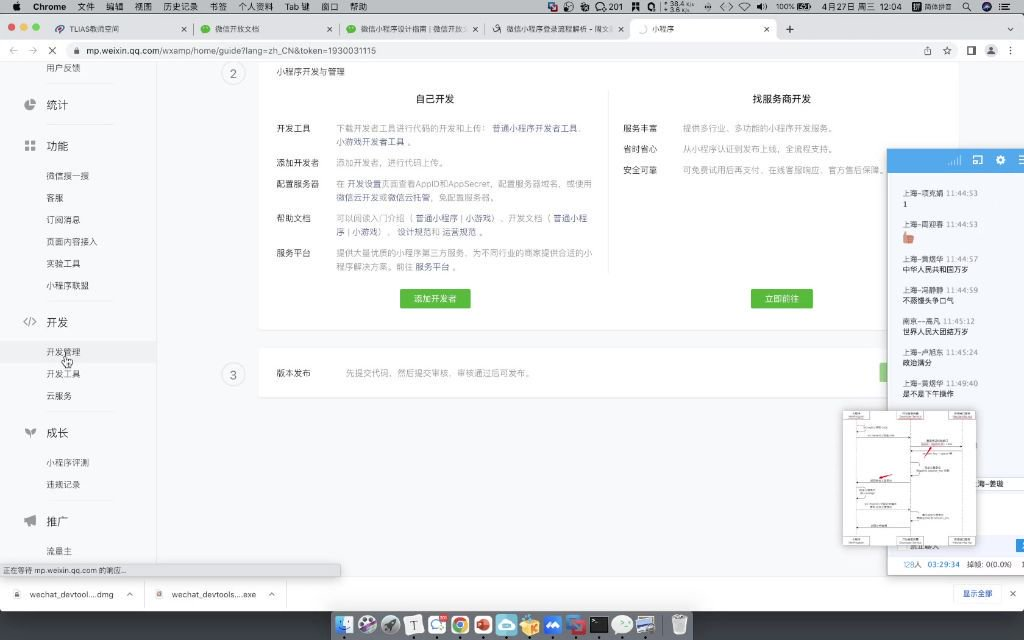This screenshot has width=1024, height=640.
Task: Go forward using the Chrome forward arrow
Action: point(33,50)
